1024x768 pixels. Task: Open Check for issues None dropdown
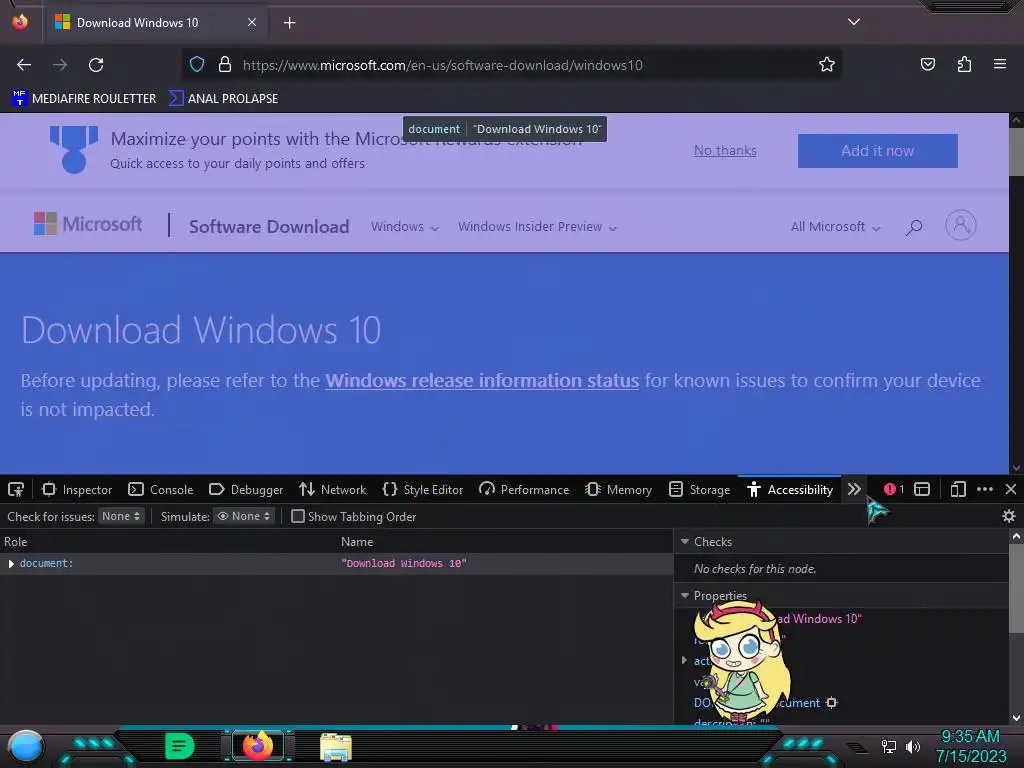click(121, 516)
